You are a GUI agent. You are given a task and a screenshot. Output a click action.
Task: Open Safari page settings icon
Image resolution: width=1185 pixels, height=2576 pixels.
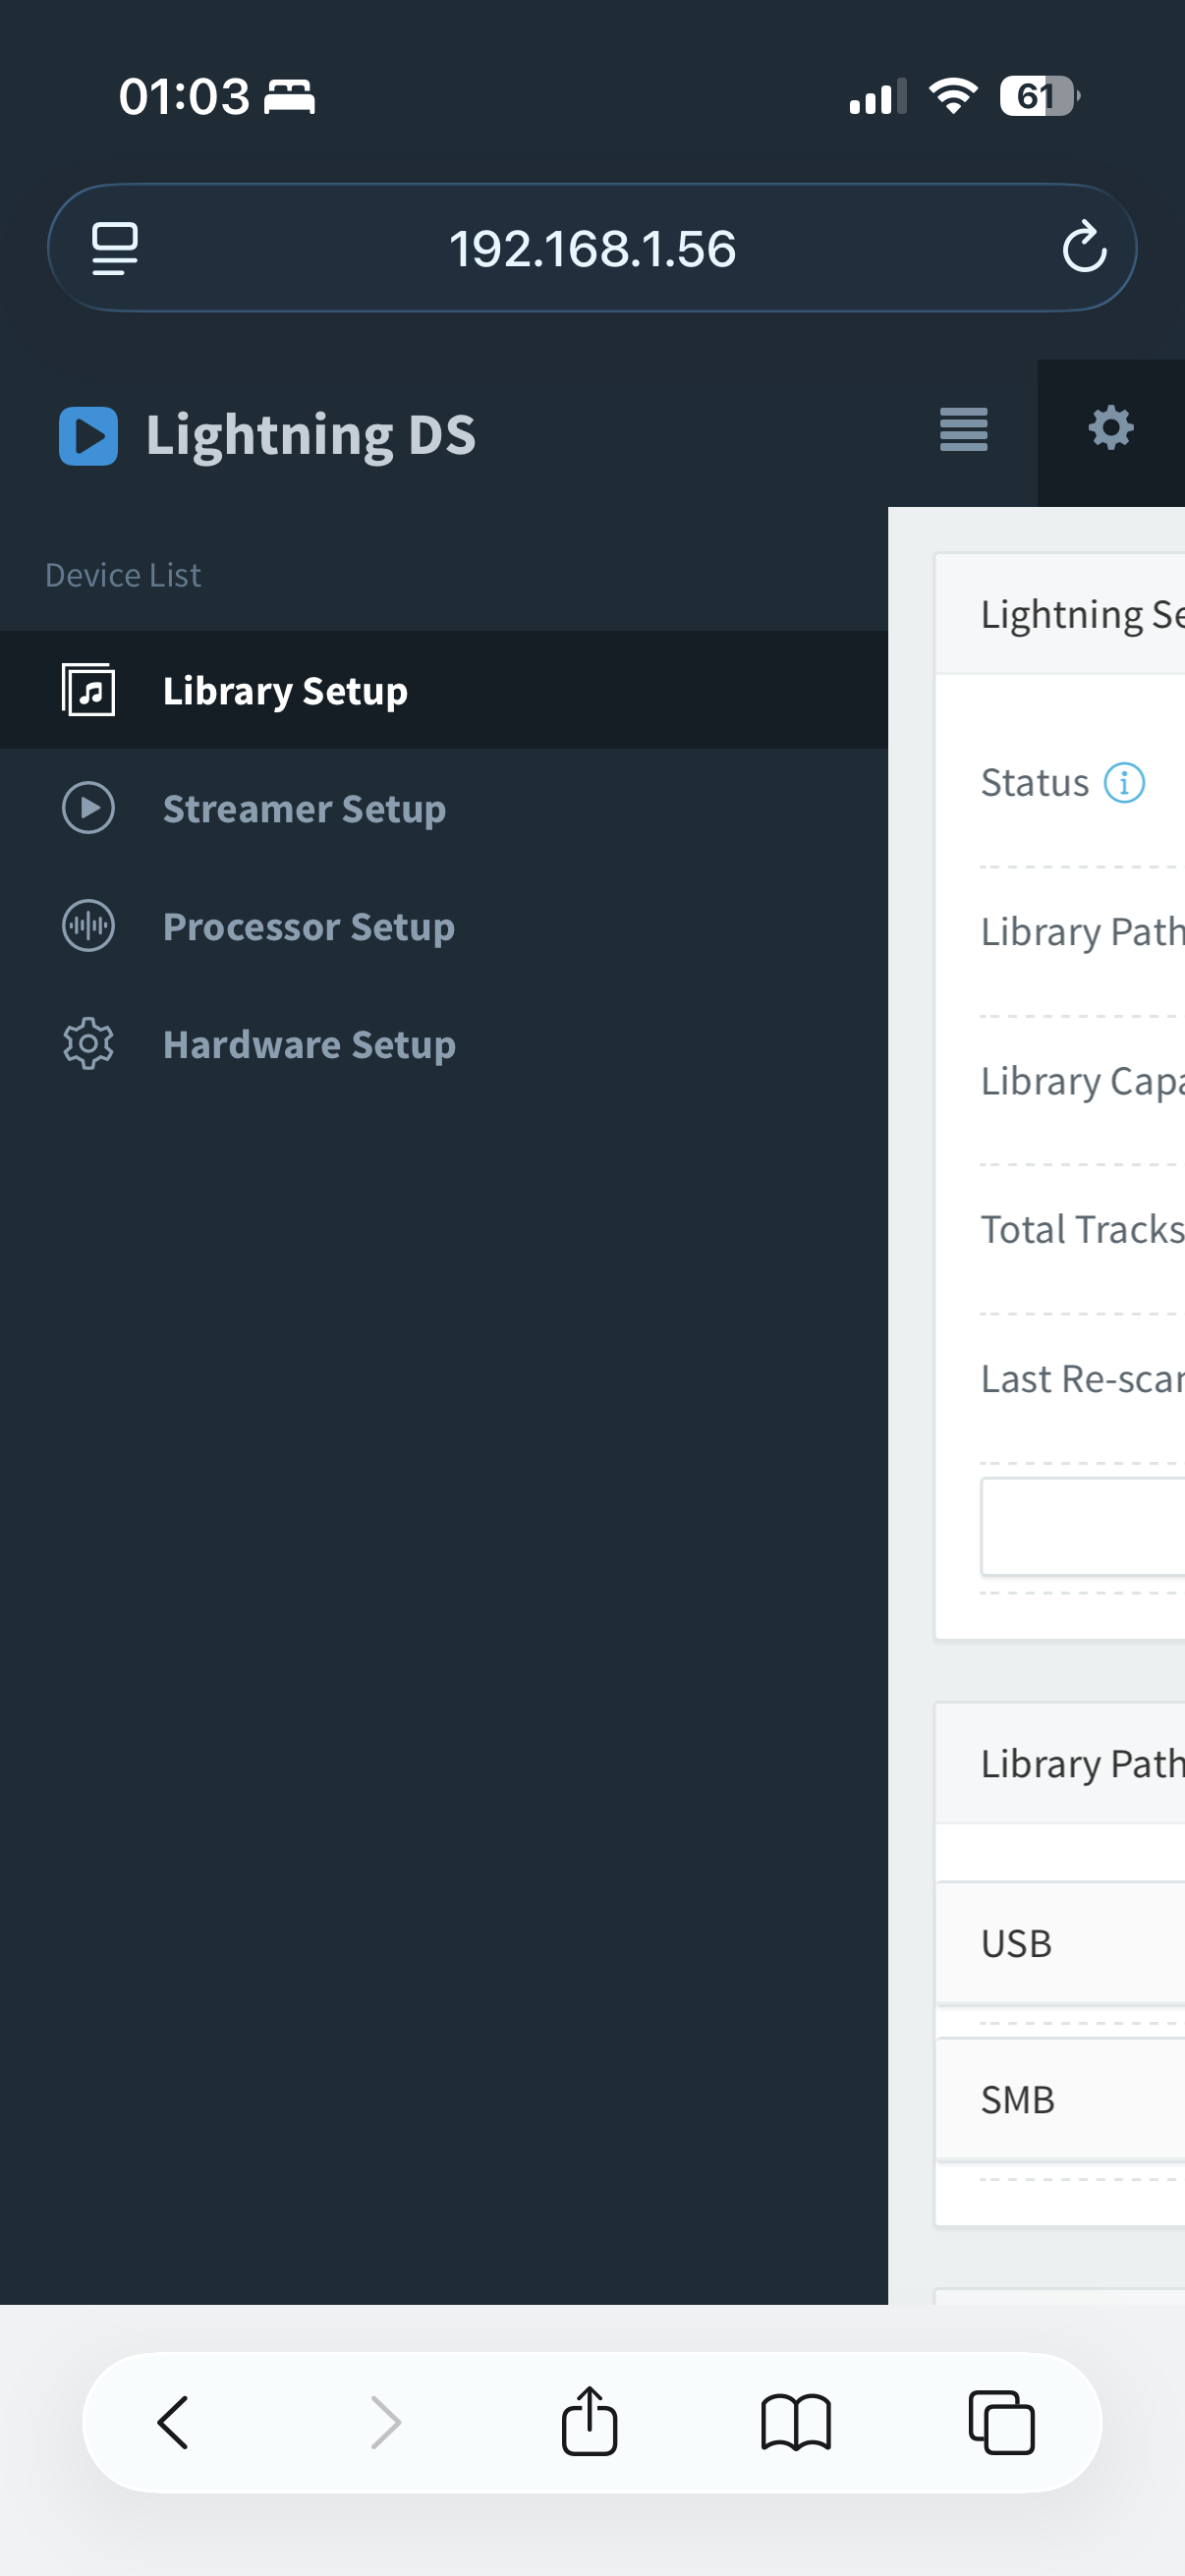pyautogui.click(x=114, y=248)
